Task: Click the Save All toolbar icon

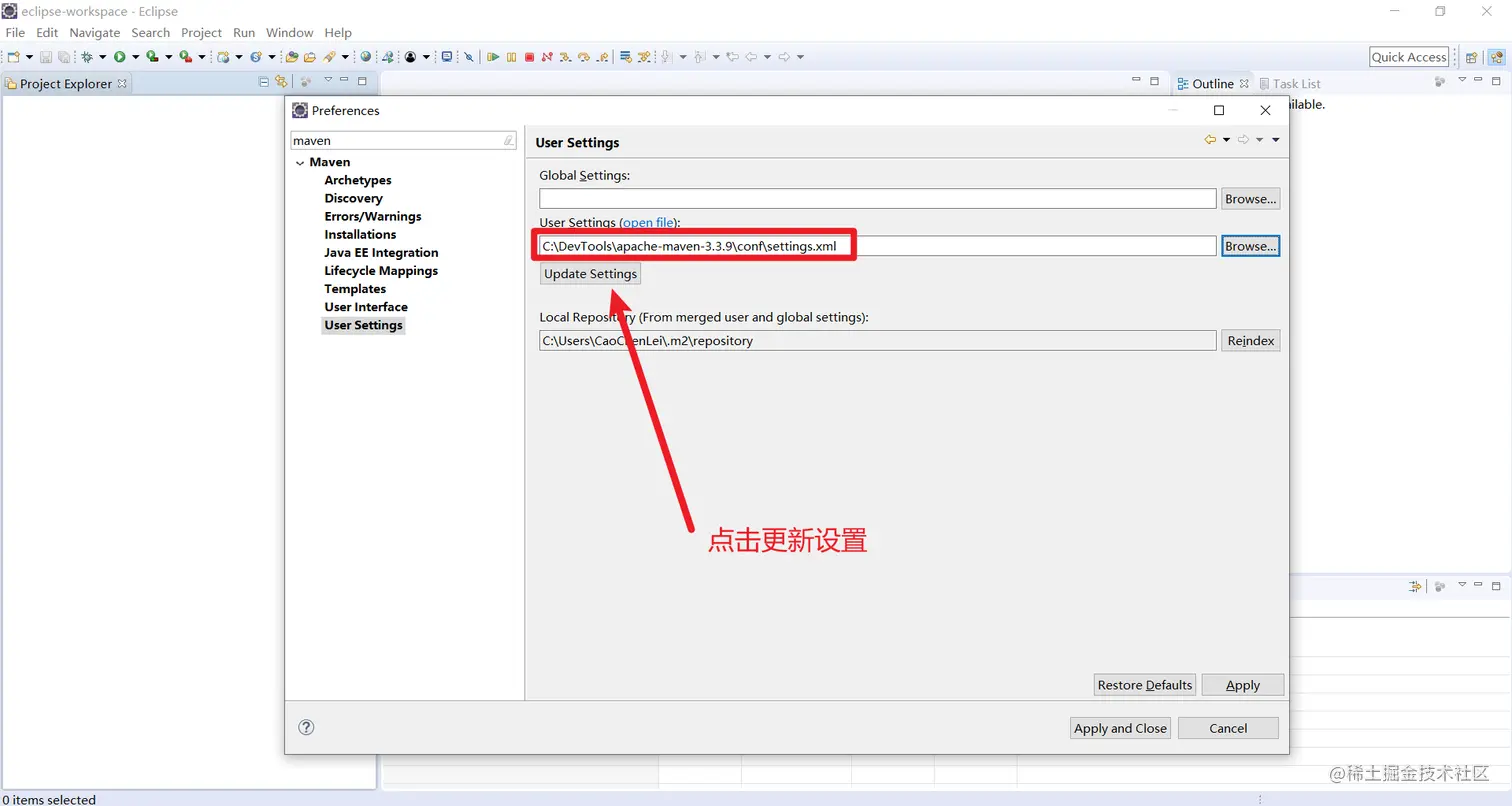Action: click(x=64, y=57)
